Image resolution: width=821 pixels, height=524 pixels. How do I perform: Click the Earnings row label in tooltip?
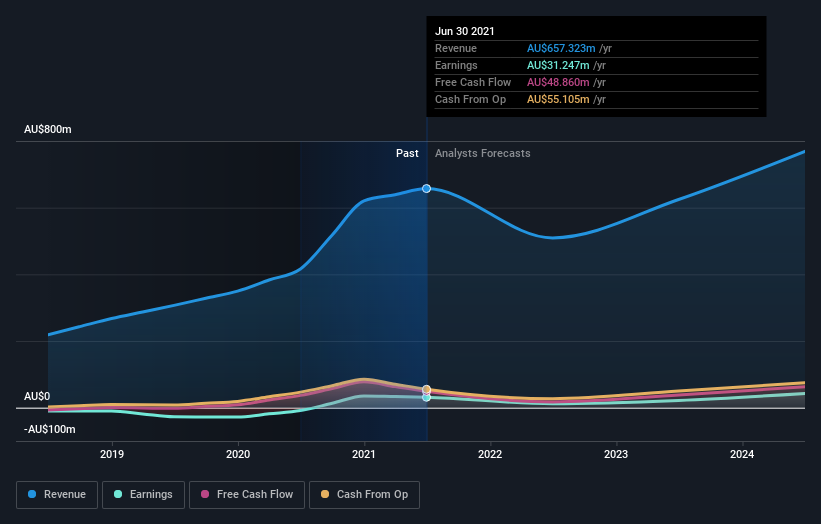coord(457,65)
